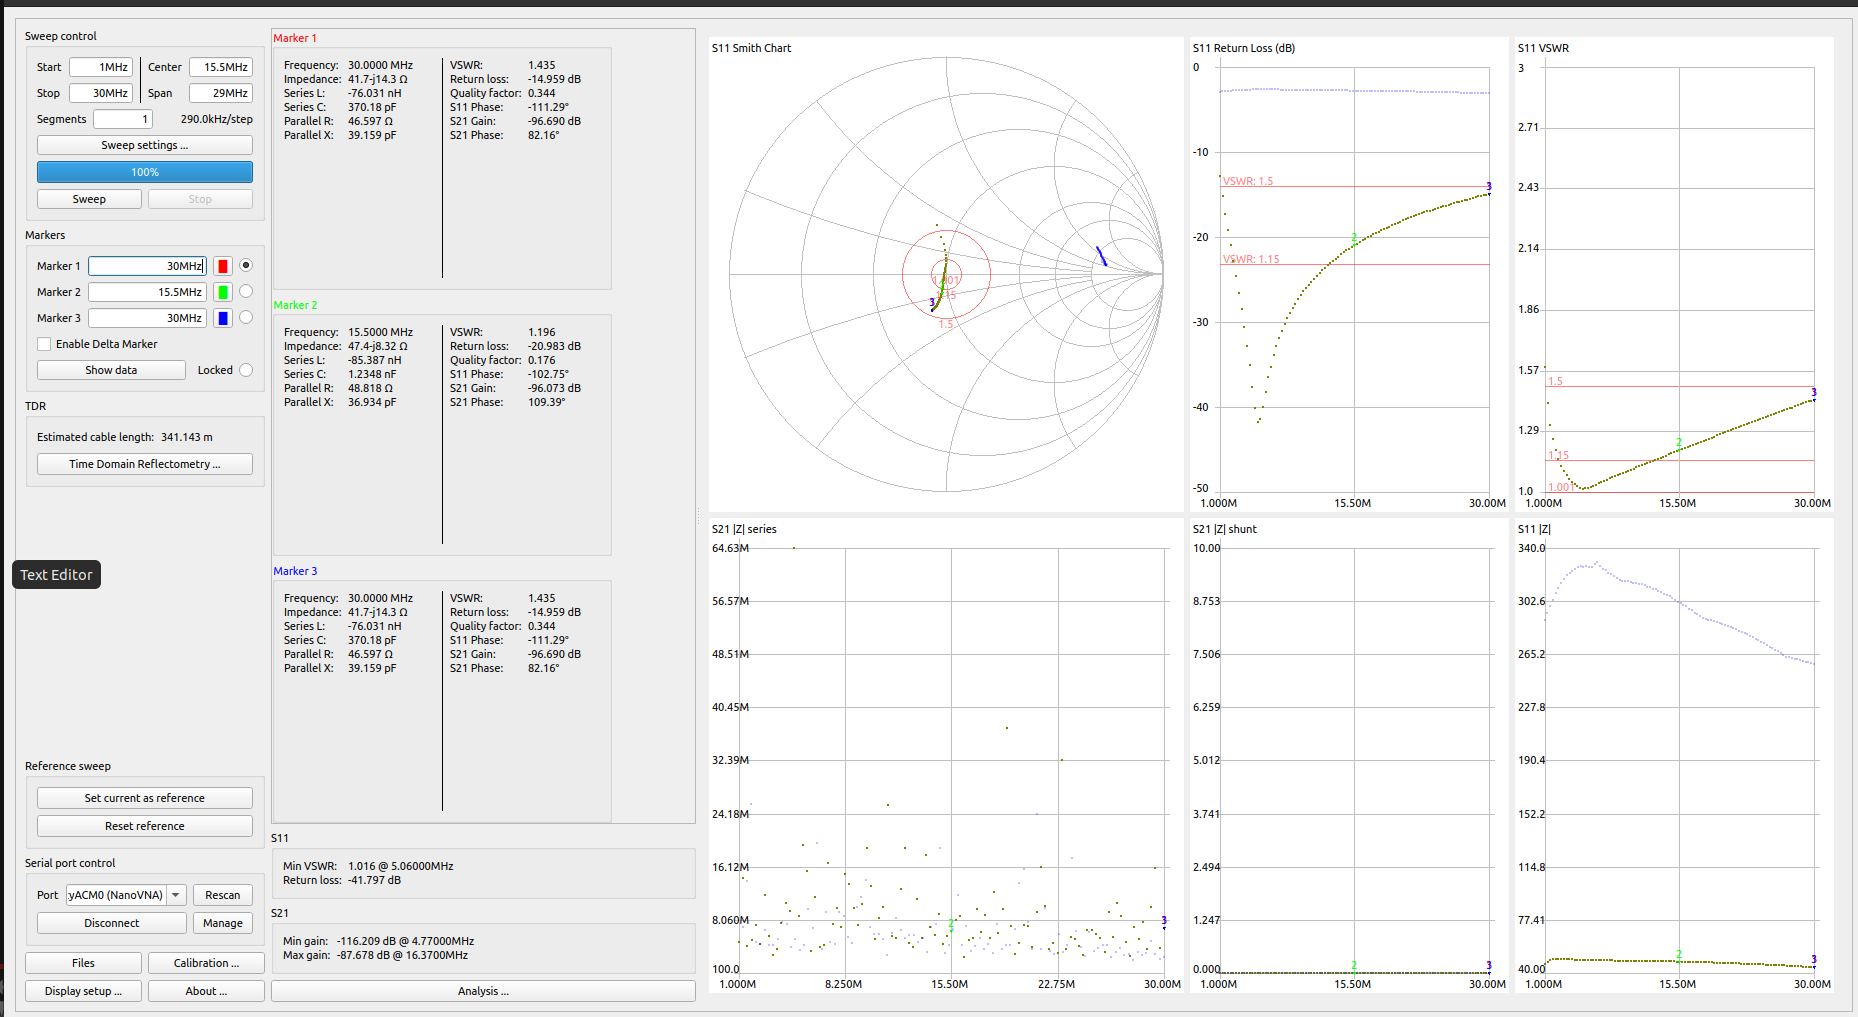Image resolution: width=1858 pixels, height=1017 pixels.
Task: Start a sweep with Sweep button
Action: (x=89, y=199)
